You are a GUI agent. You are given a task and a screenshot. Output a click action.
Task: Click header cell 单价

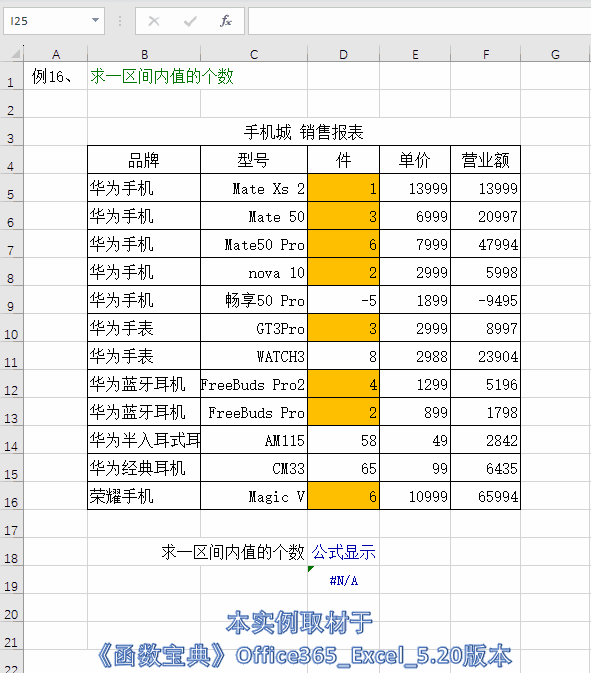415,160
